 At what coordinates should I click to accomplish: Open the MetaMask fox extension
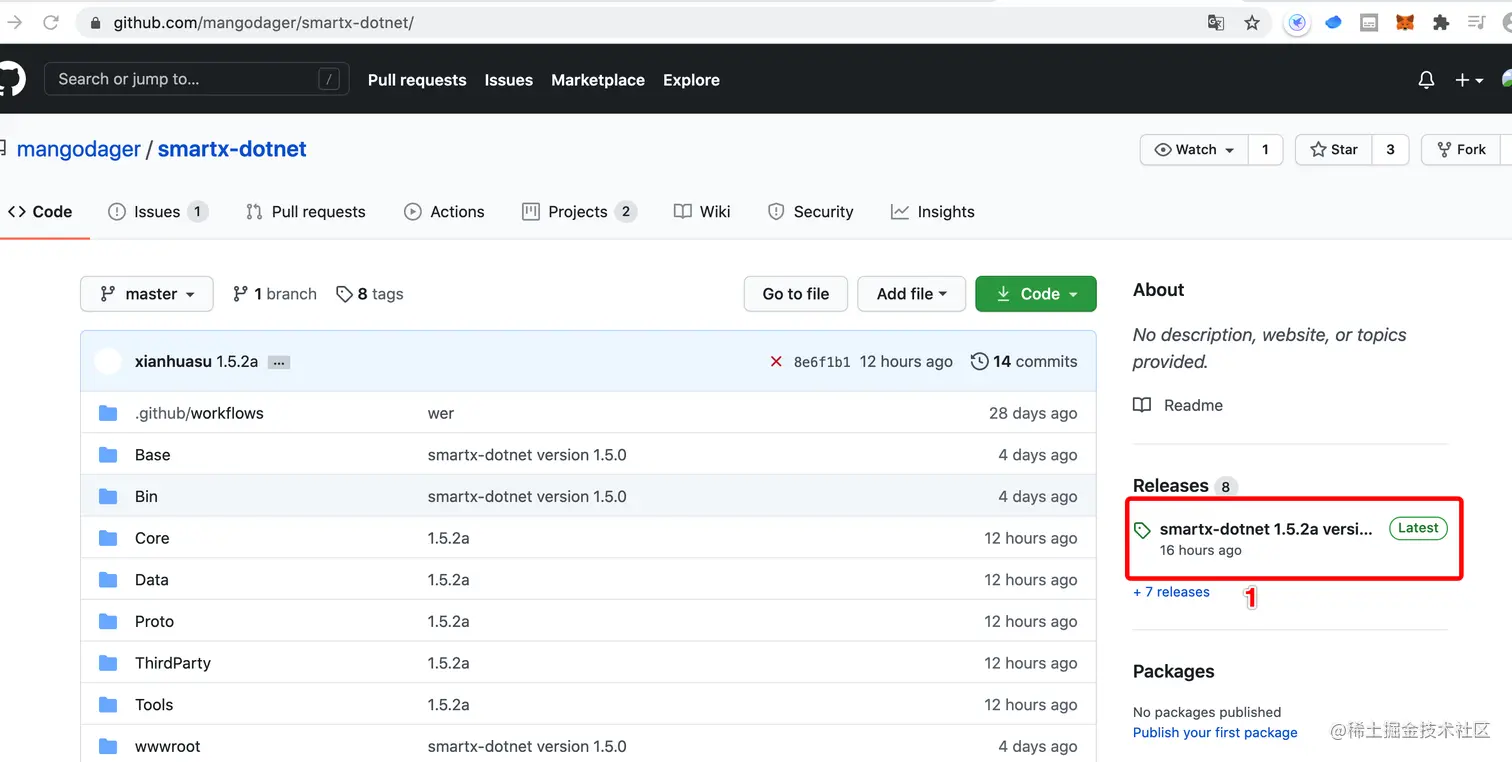coord(1405,22)
